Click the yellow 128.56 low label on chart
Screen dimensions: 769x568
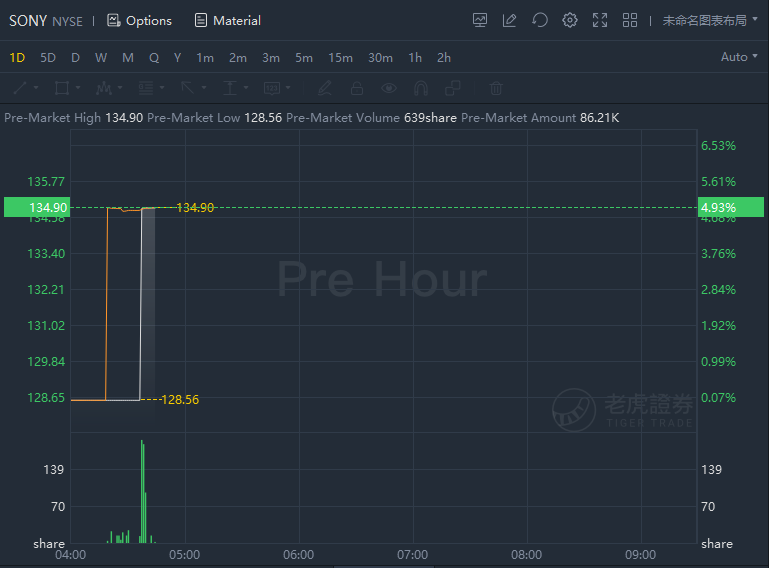[x=180, y=400]
